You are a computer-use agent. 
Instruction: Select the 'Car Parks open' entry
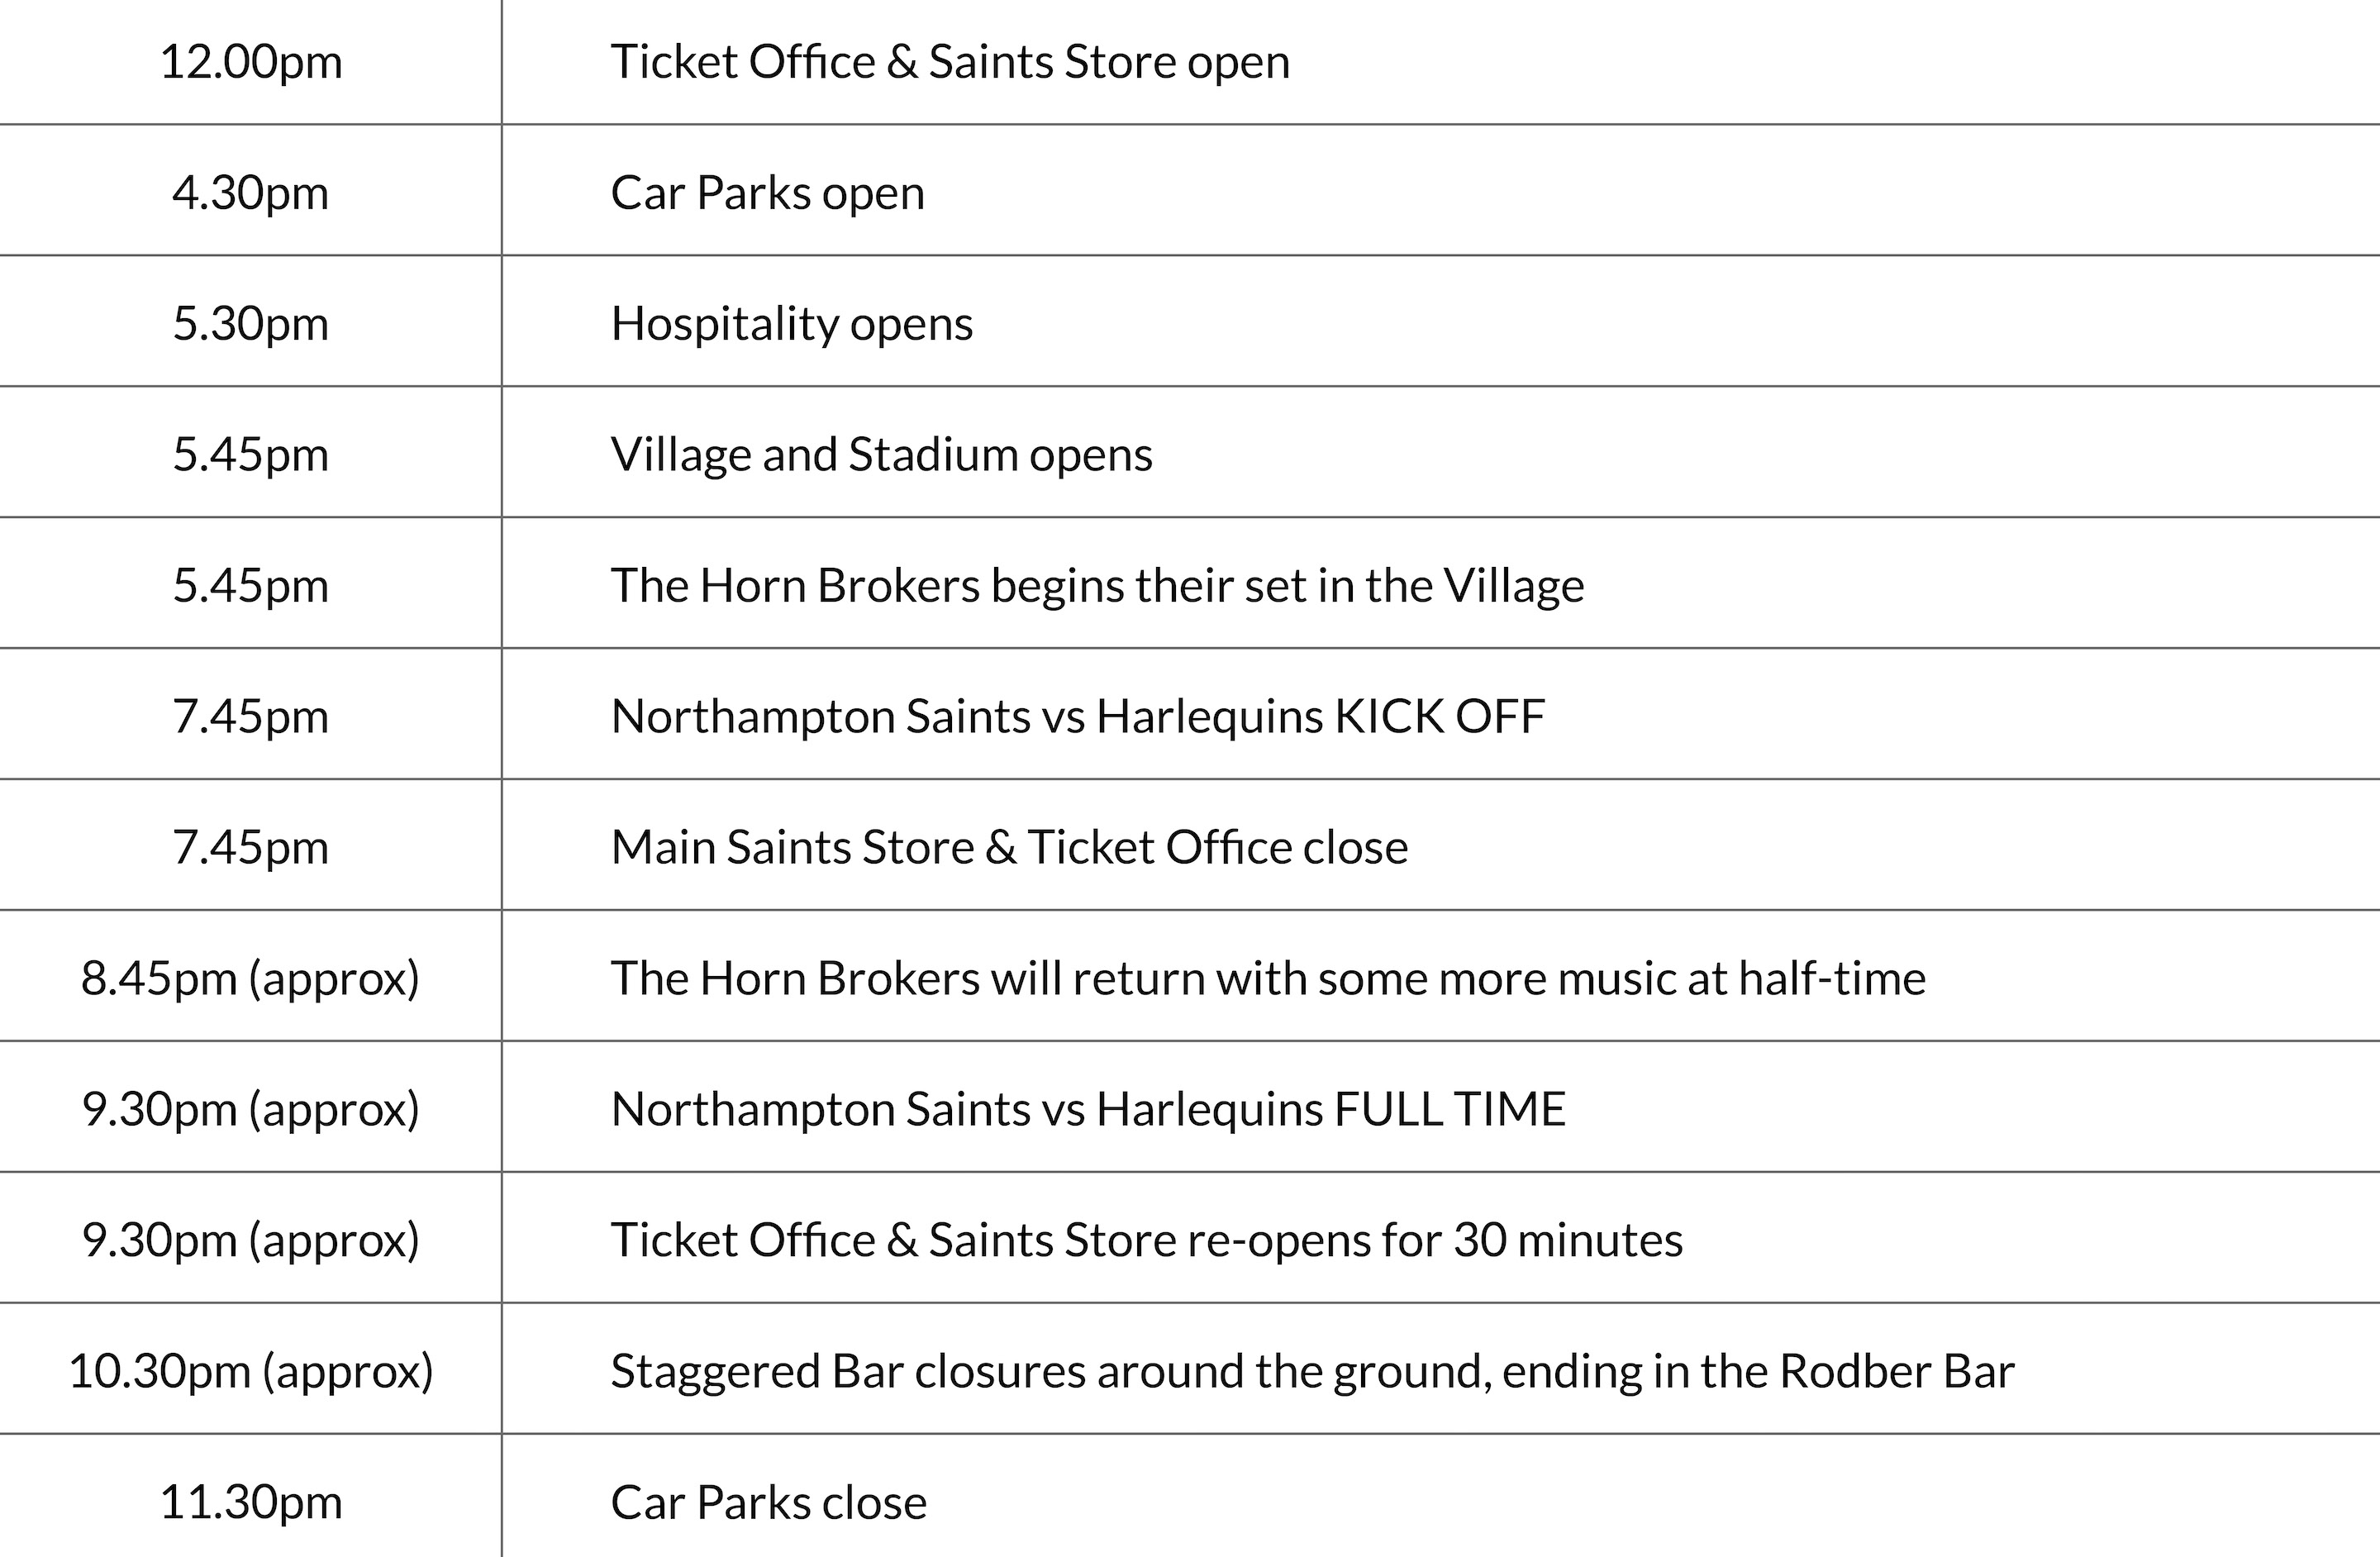(767, 193)
